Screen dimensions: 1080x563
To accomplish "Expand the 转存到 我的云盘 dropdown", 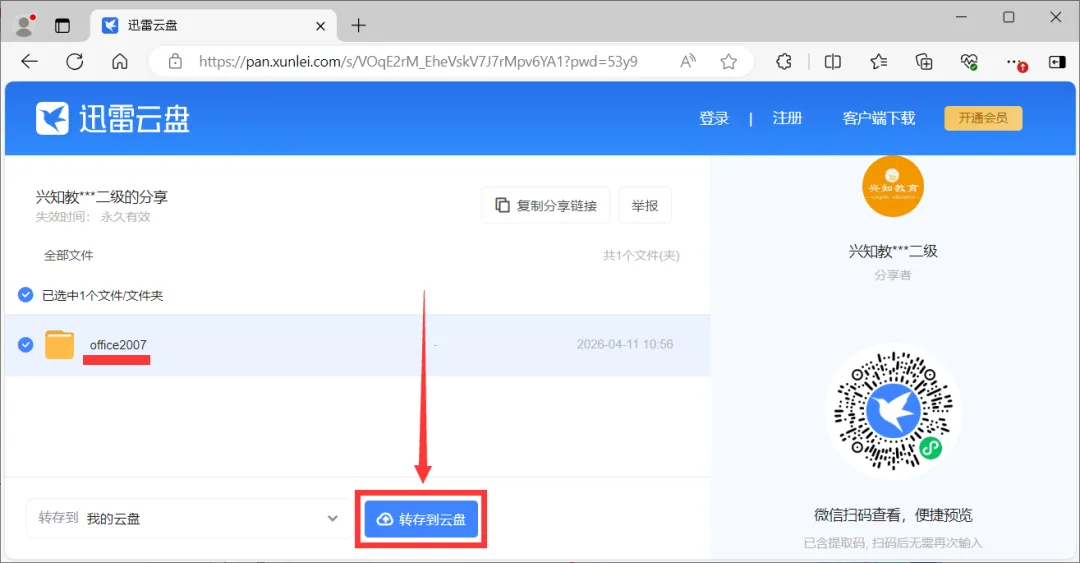I will click(189, 518).
